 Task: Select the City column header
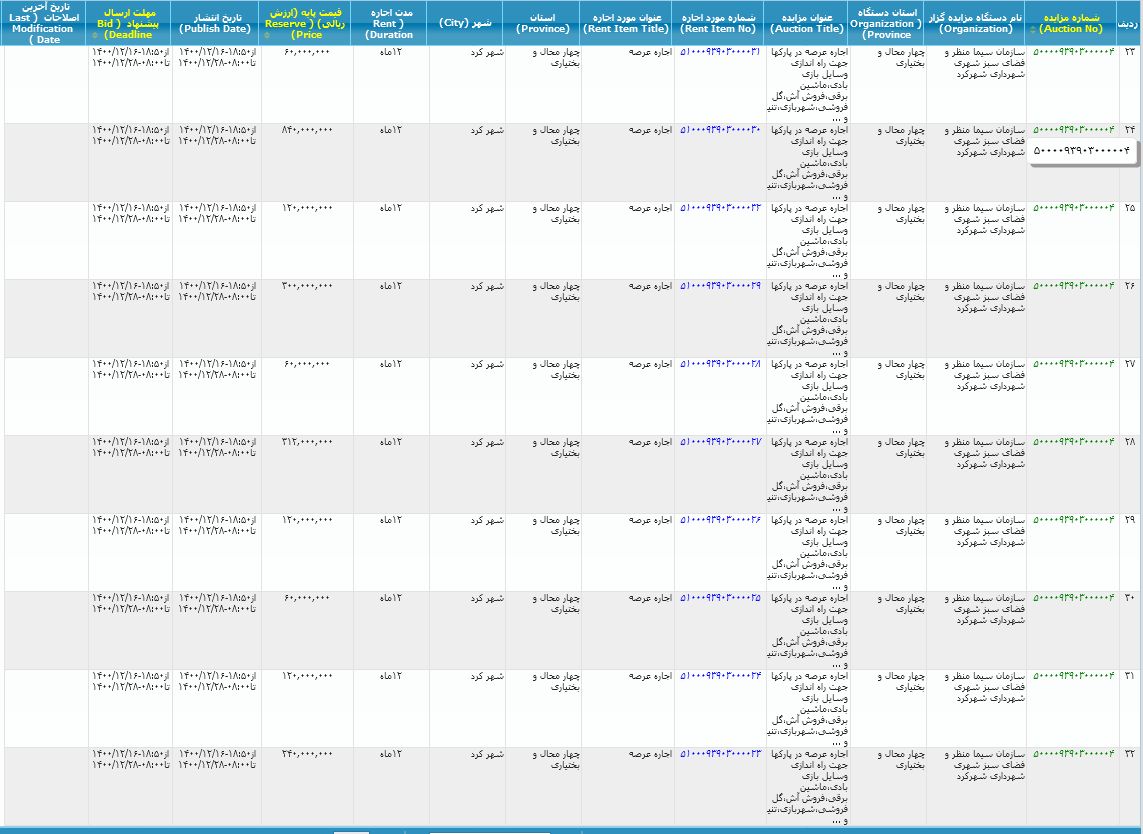click(x=467, y=23)
